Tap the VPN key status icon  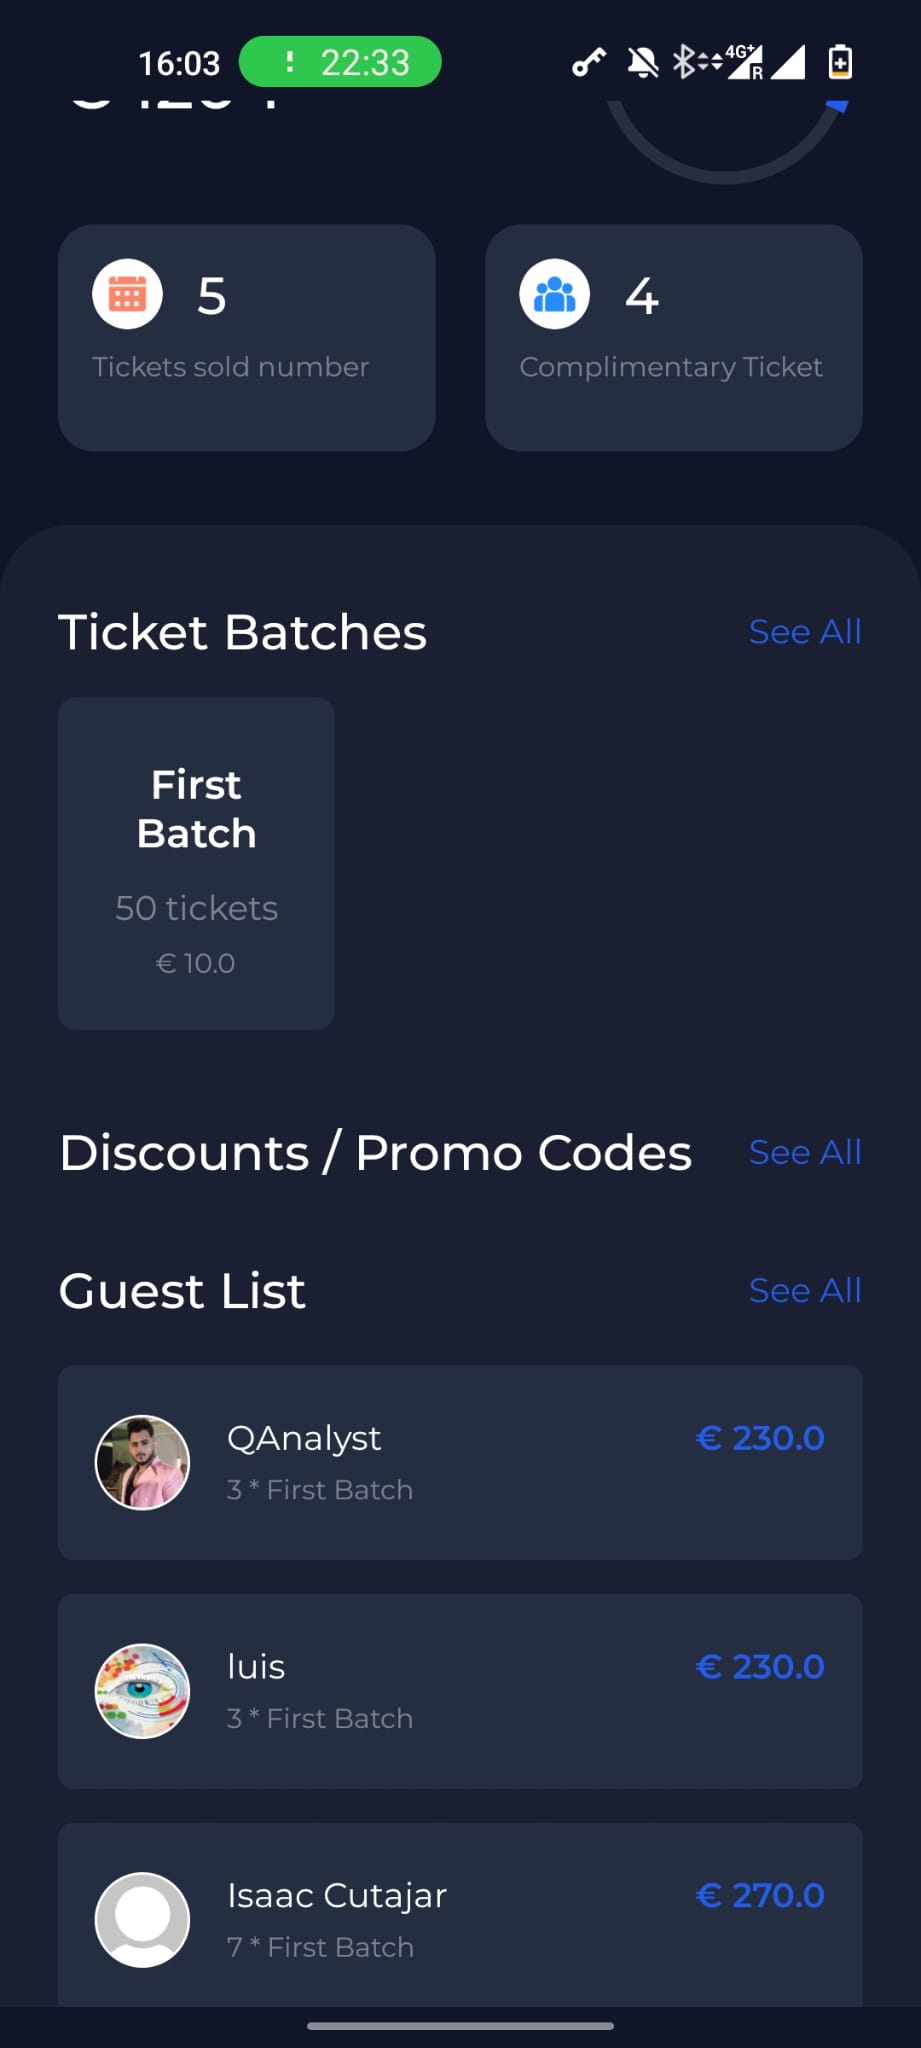588,63
